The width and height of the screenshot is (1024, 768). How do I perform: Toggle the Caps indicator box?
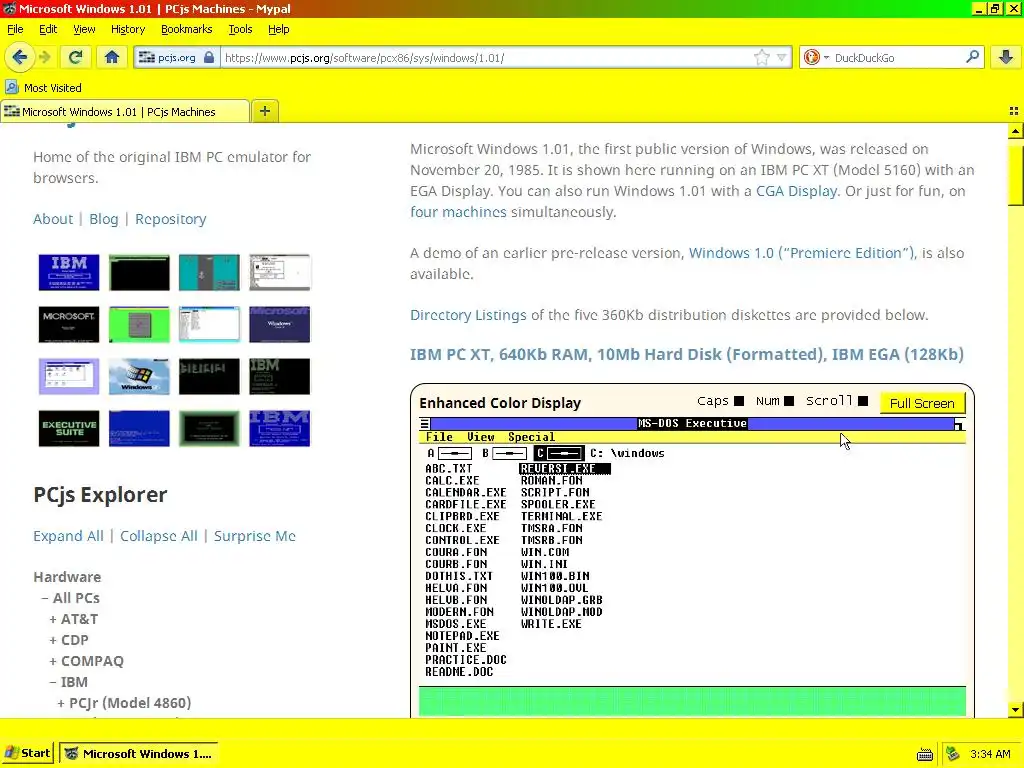(x=739, y=401)
